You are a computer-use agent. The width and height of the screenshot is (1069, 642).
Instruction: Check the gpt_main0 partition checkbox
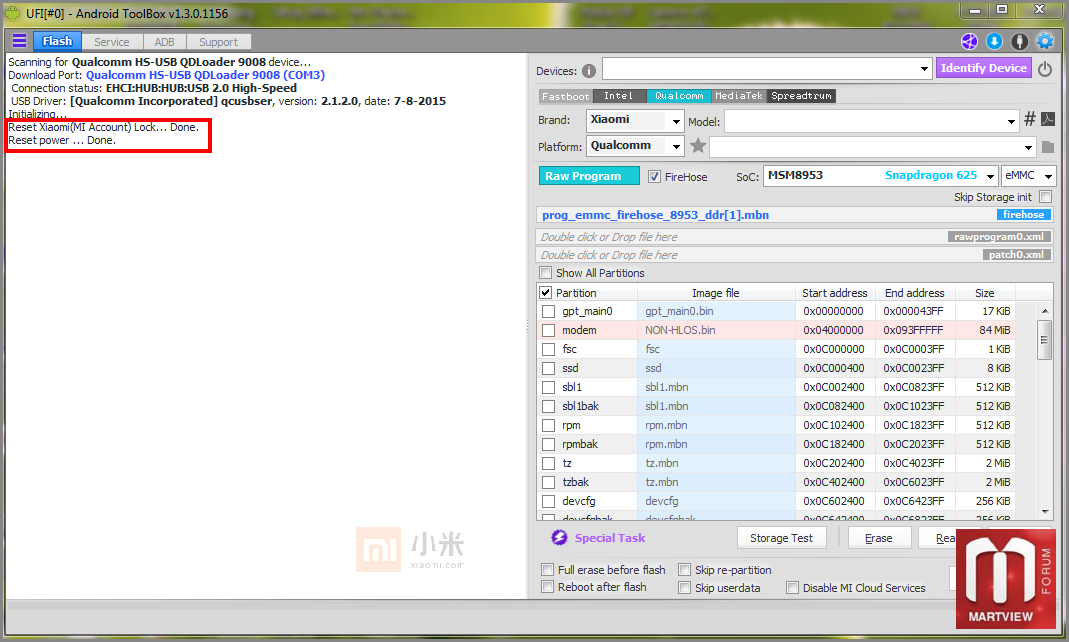coord(549,311)
